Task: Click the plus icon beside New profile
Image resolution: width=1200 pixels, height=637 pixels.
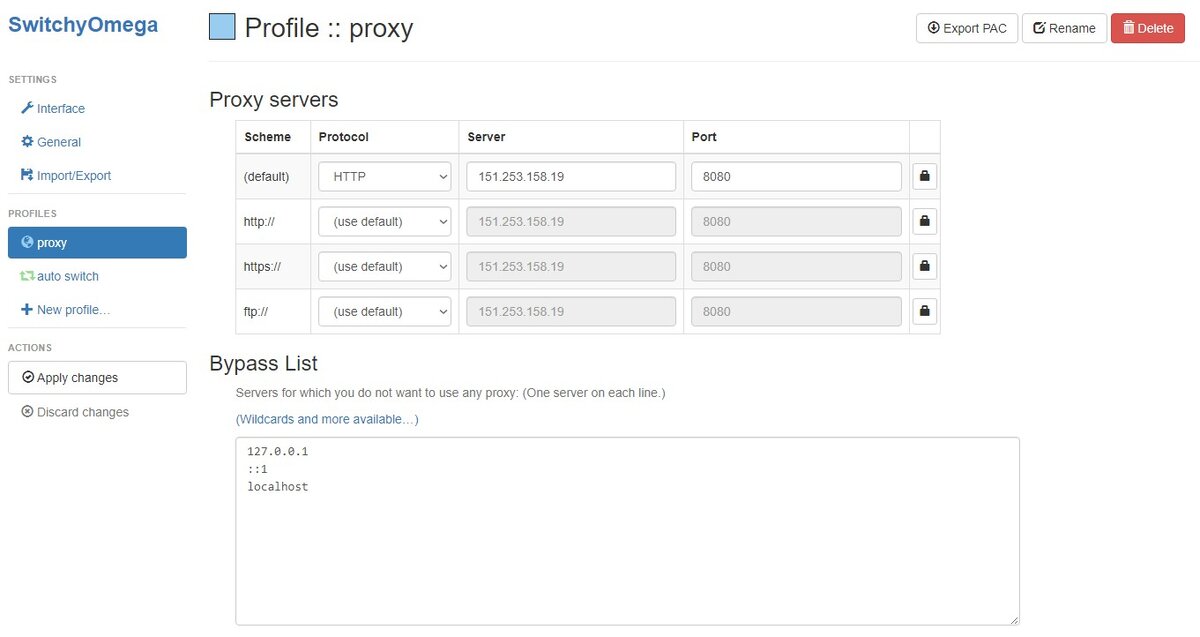Action: coord(27,310)
